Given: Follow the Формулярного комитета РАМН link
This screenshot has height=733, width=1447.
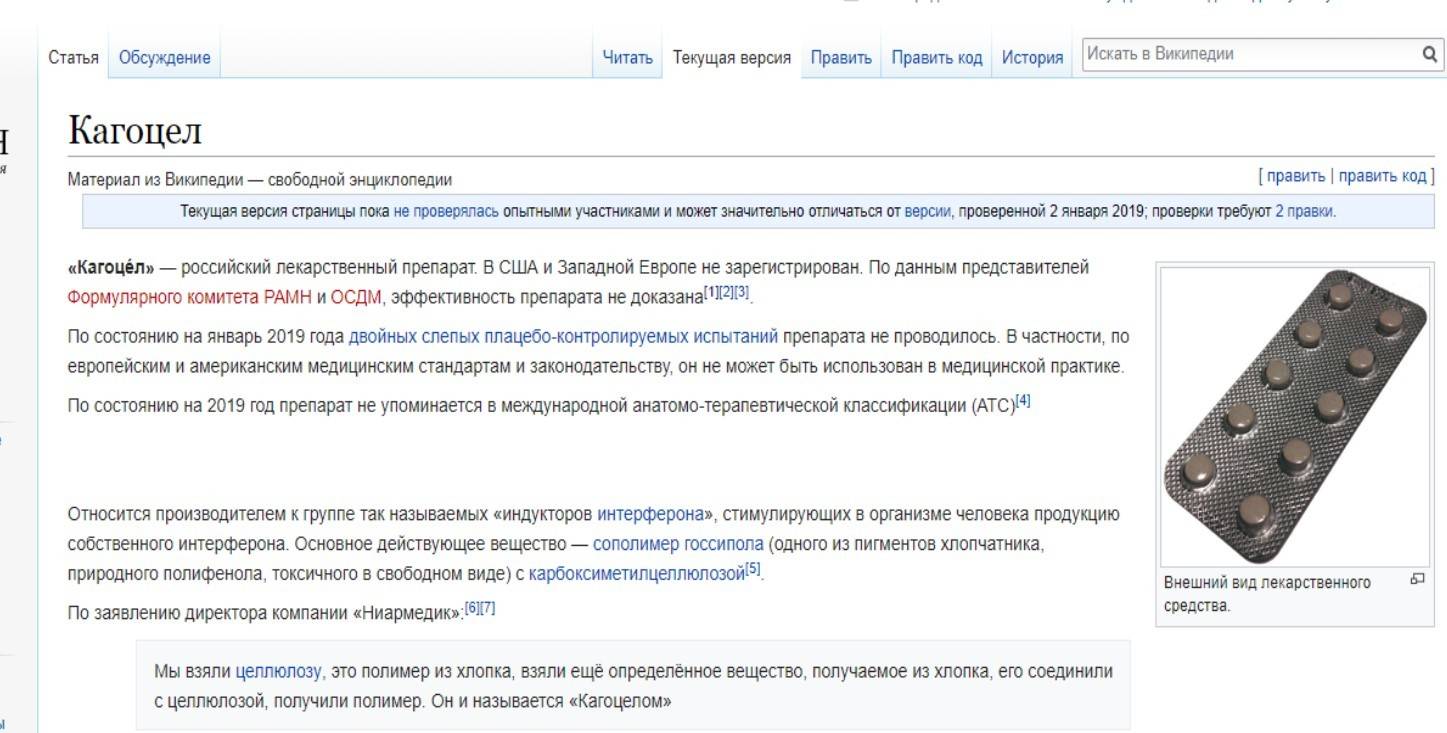Looking at the screenshot, I should pos(190,297).
